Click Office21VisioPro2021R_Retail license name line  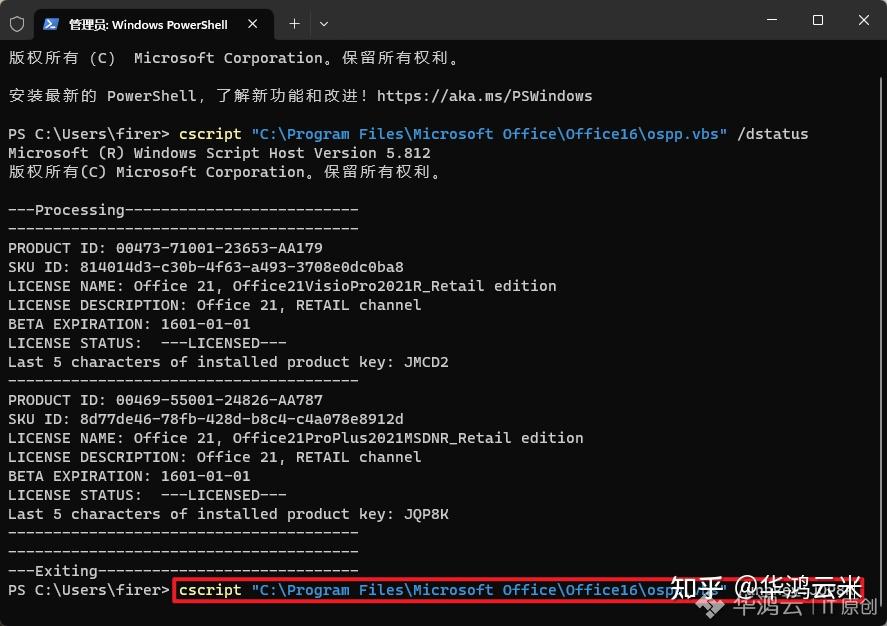pyautogui.click(x=282, y=286)
